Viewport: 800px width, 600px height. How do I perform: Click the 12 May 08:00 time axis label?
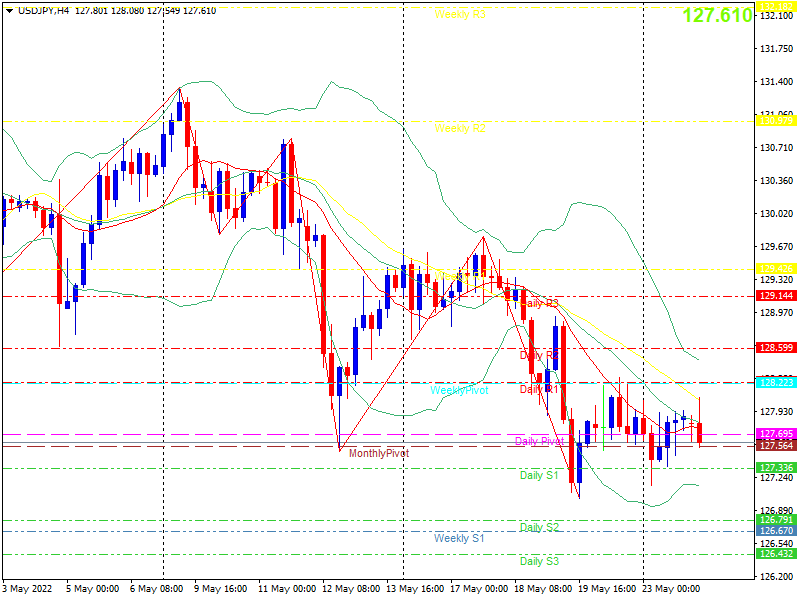coord(351,589)
